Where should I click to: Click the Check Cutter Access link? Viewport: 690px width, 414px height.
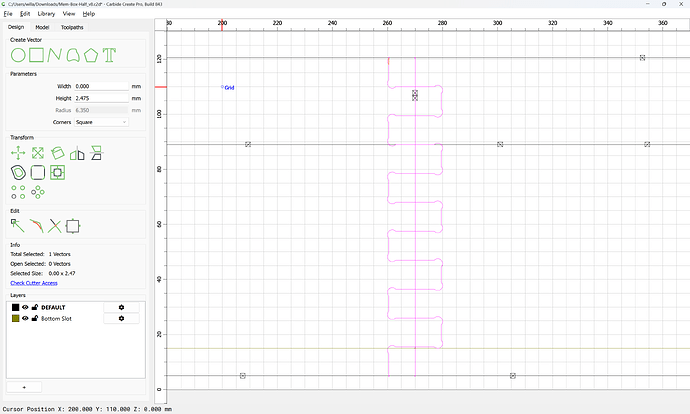(34, 283)
